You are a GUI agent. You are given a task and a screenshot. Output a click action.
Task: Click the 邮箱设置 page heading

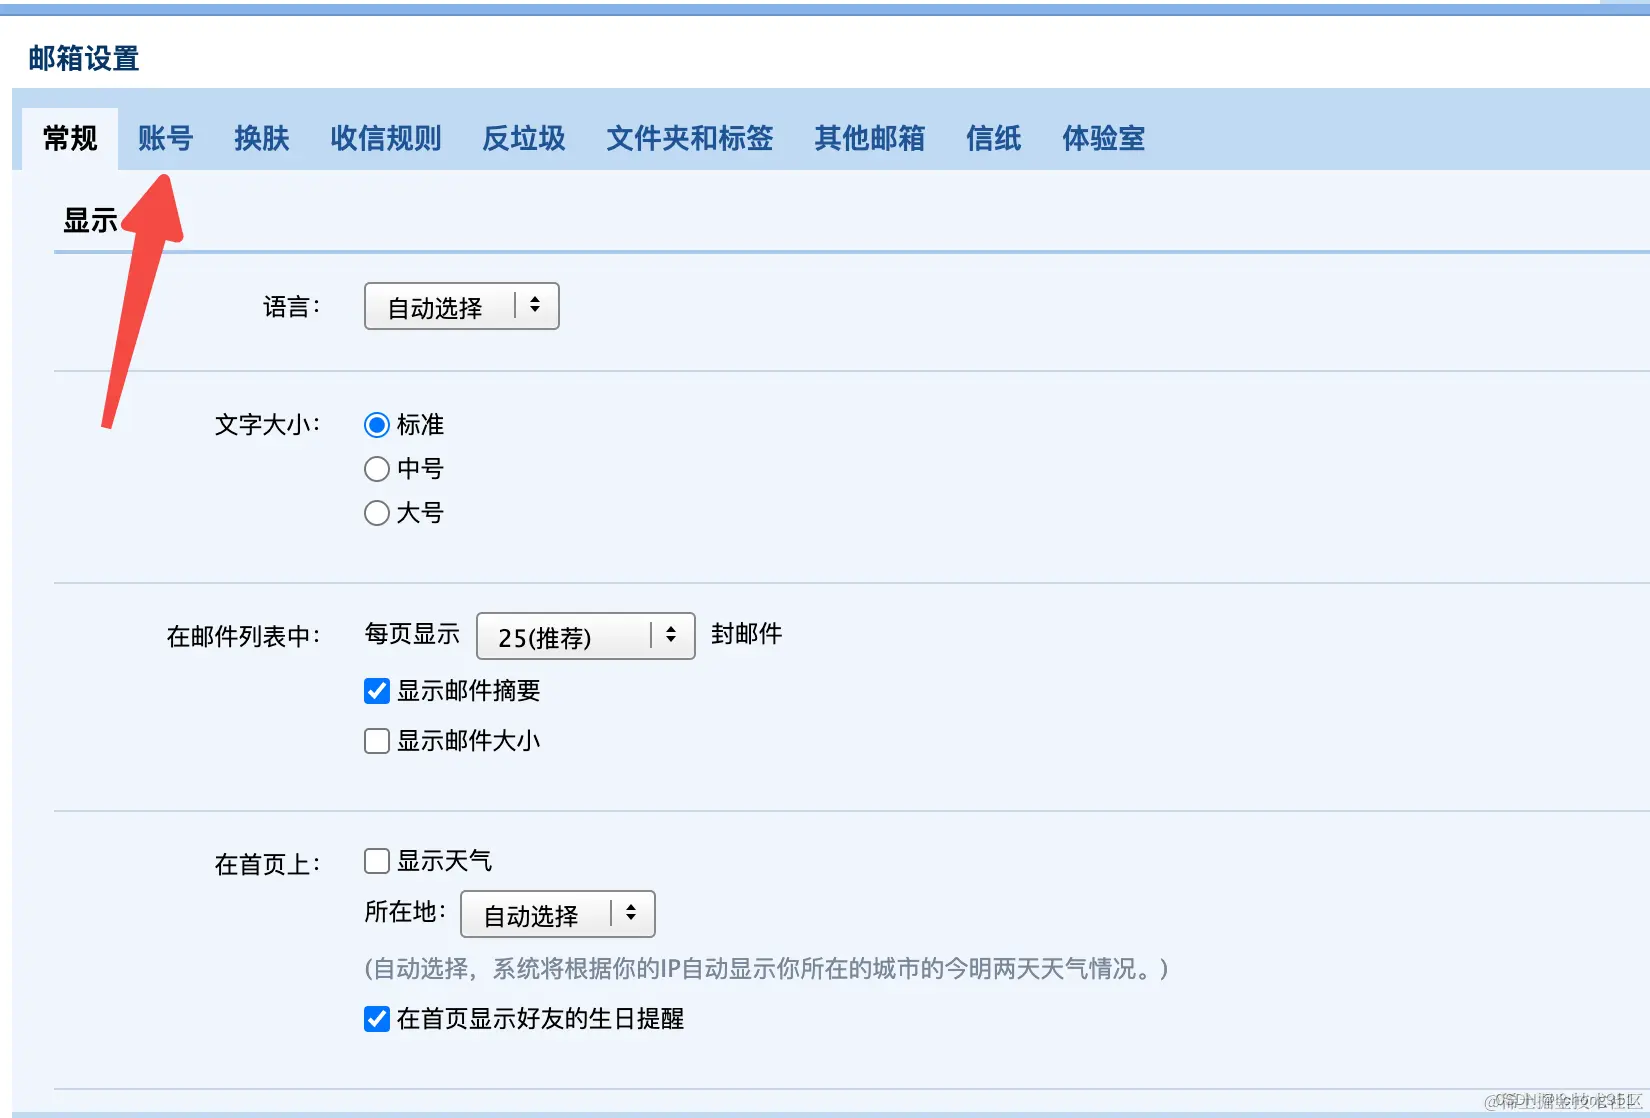click(84, 59)
